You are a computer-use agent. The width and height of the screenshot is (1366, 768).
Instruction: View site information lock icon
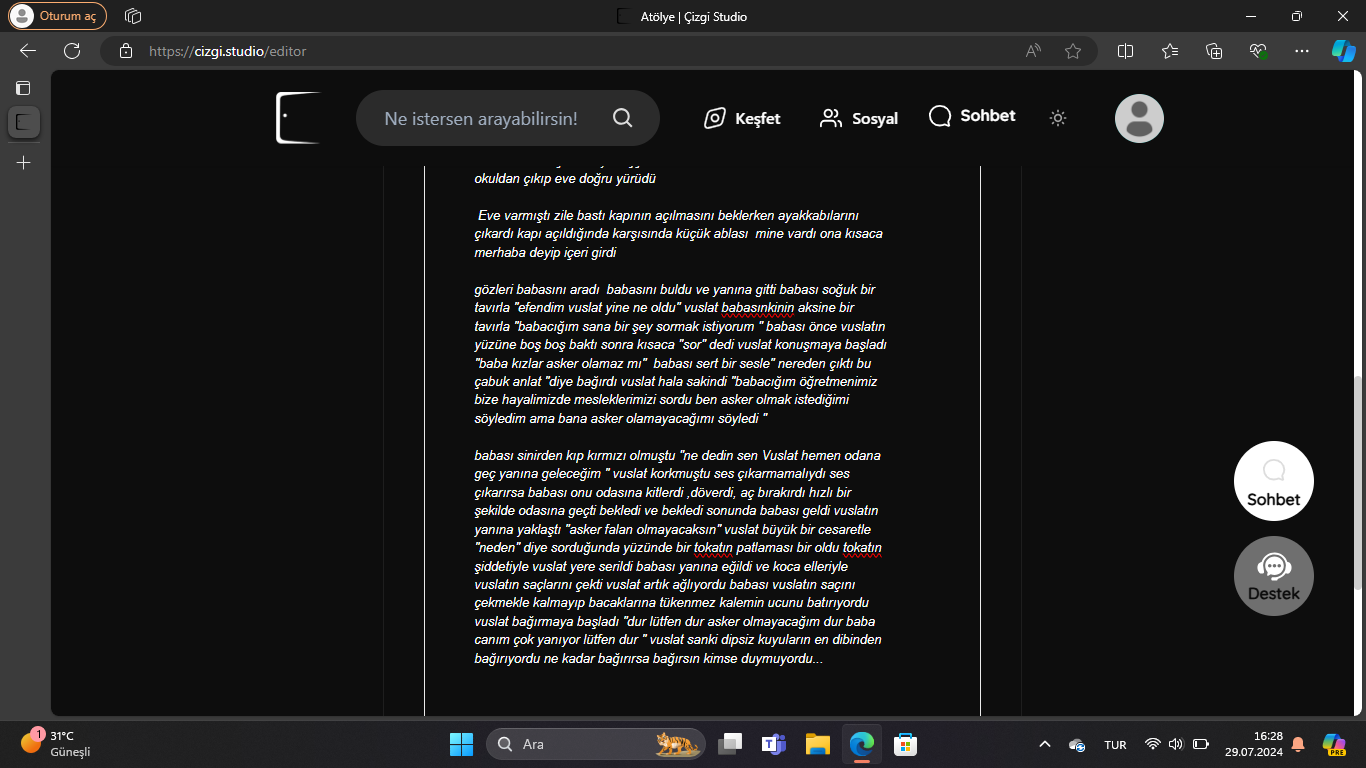tap(125, 51)
